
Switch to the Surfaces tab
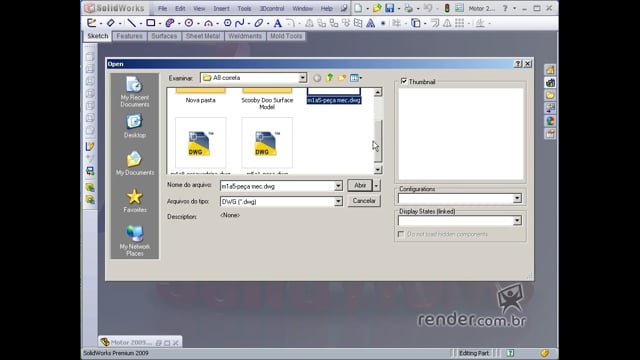point(164,36)
